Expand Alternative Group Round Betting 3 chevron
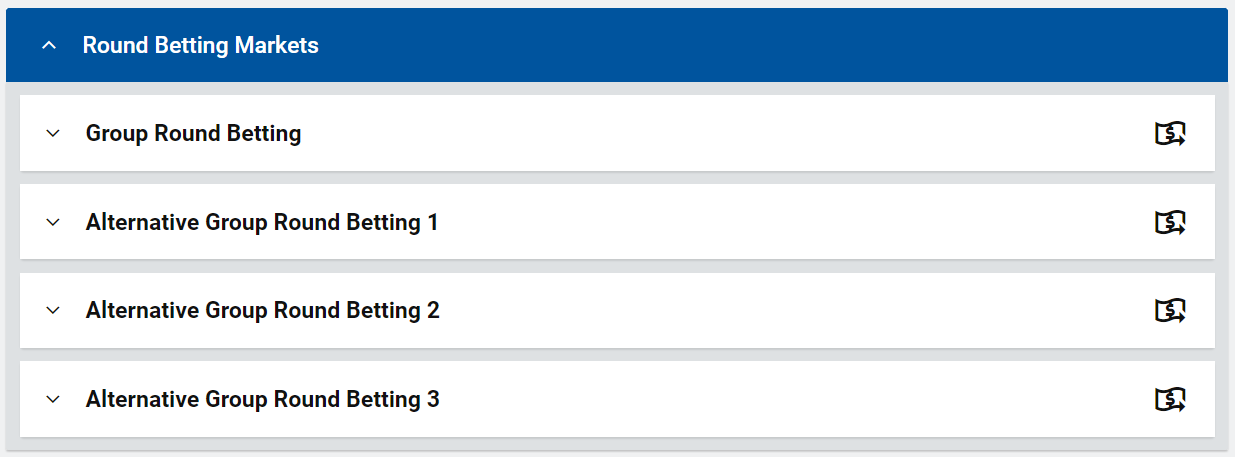Image resolution: width=1235 pixels, height=457 pixels. click(53, 399)
